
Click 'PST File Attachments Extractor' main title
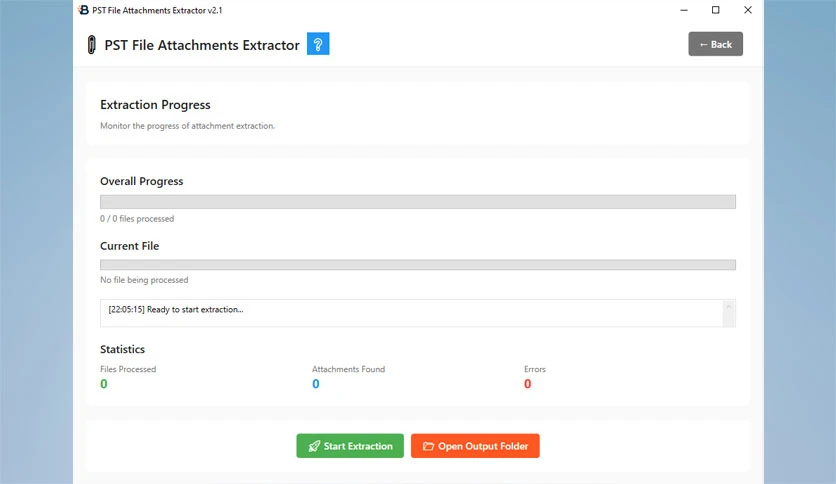coord(202,45)
